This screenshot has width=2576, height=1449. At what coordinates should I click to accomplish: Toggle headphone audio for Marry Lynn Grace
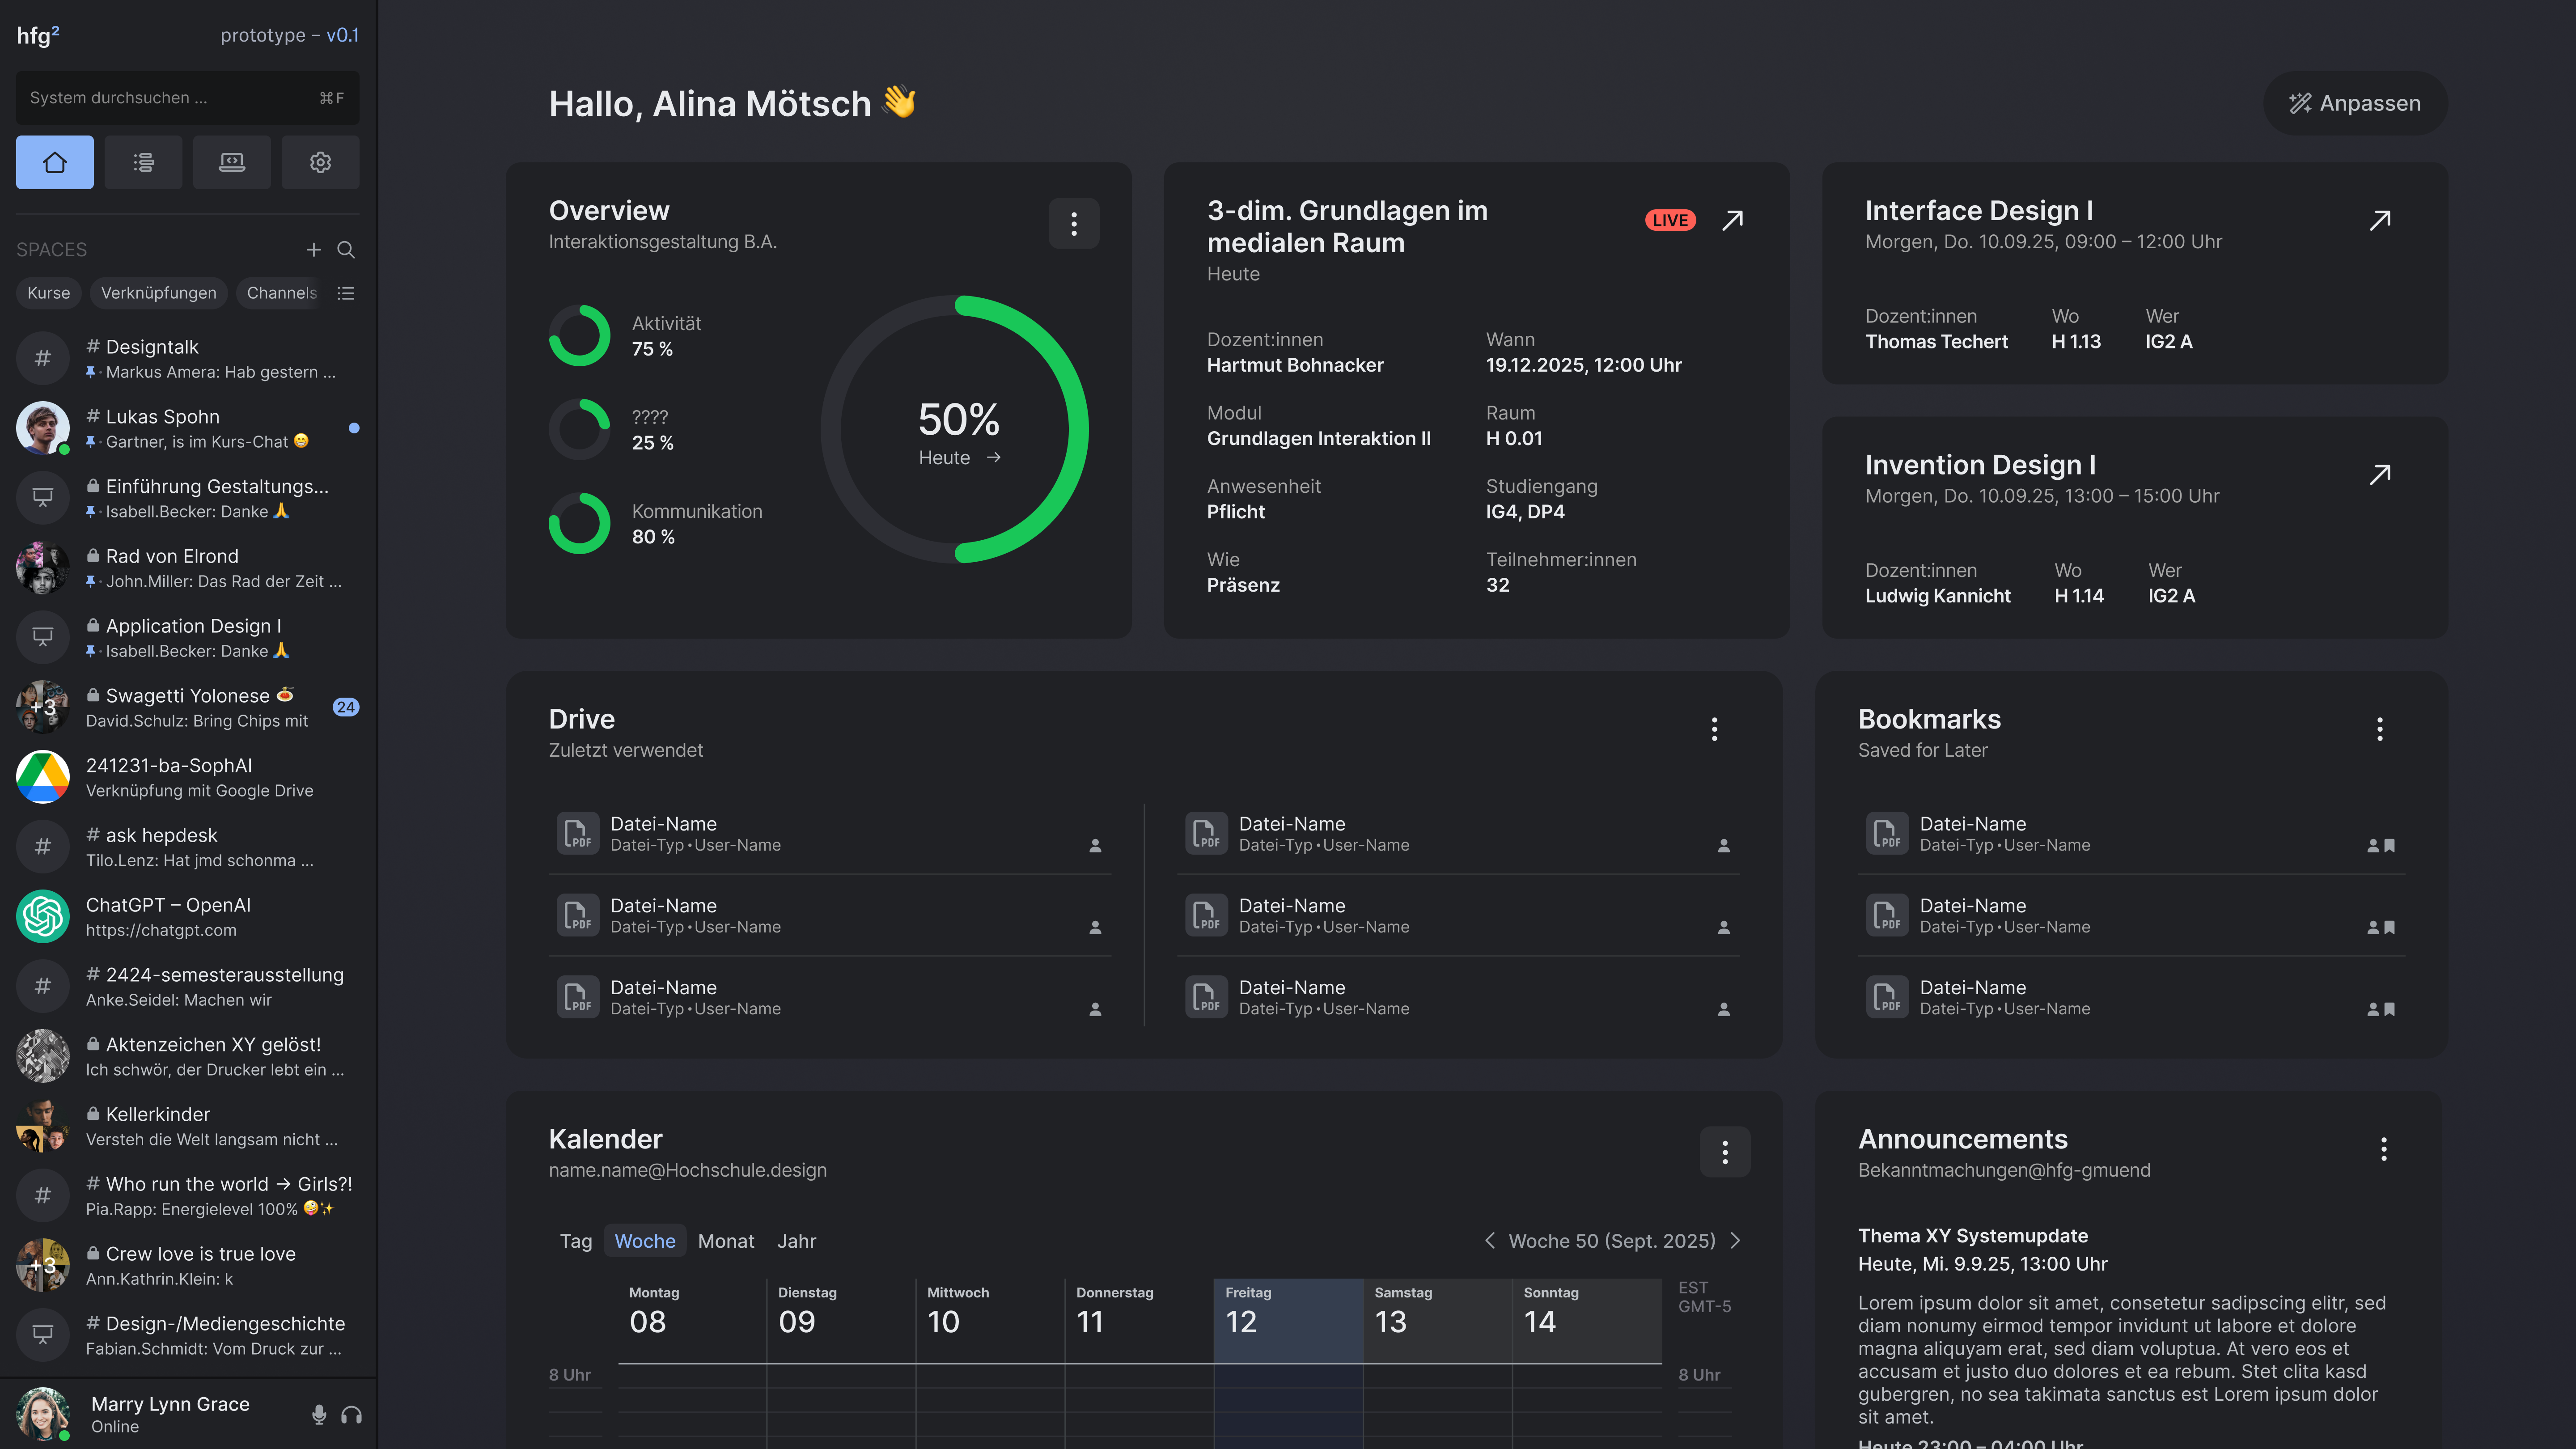(x=351, y=1414)
